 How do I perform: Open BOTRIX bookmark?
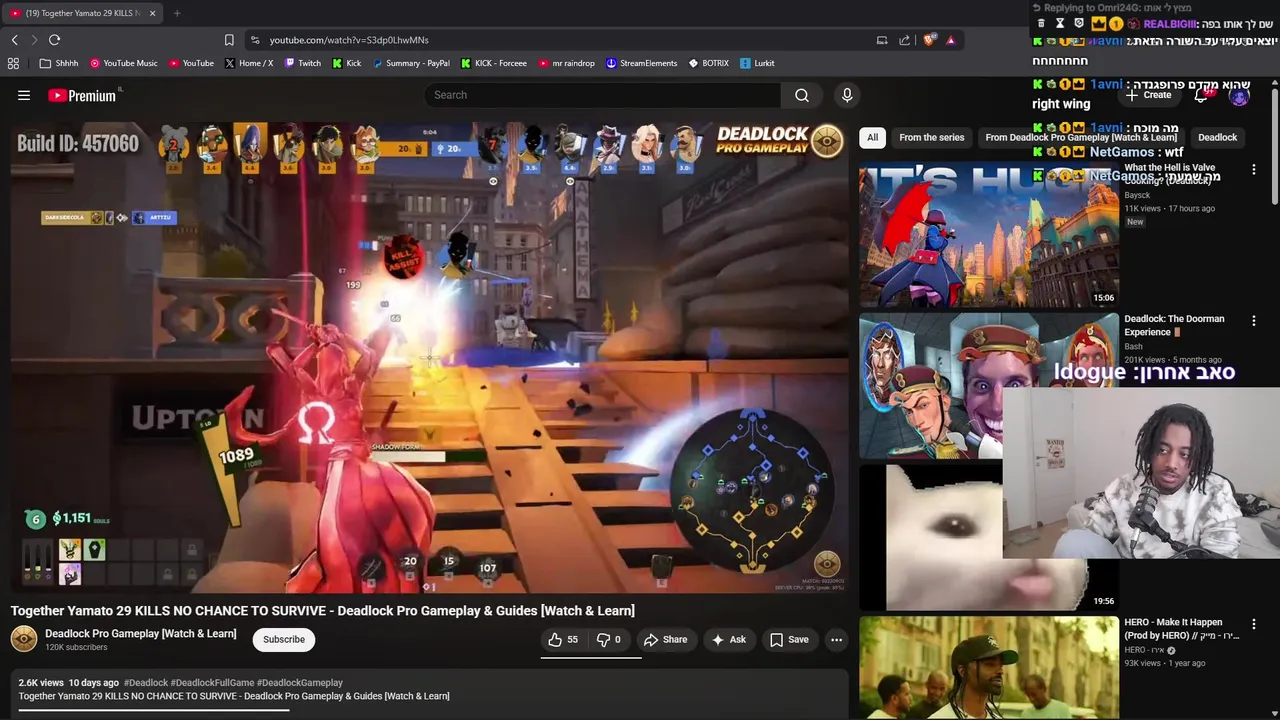click(x=709, y=63)
